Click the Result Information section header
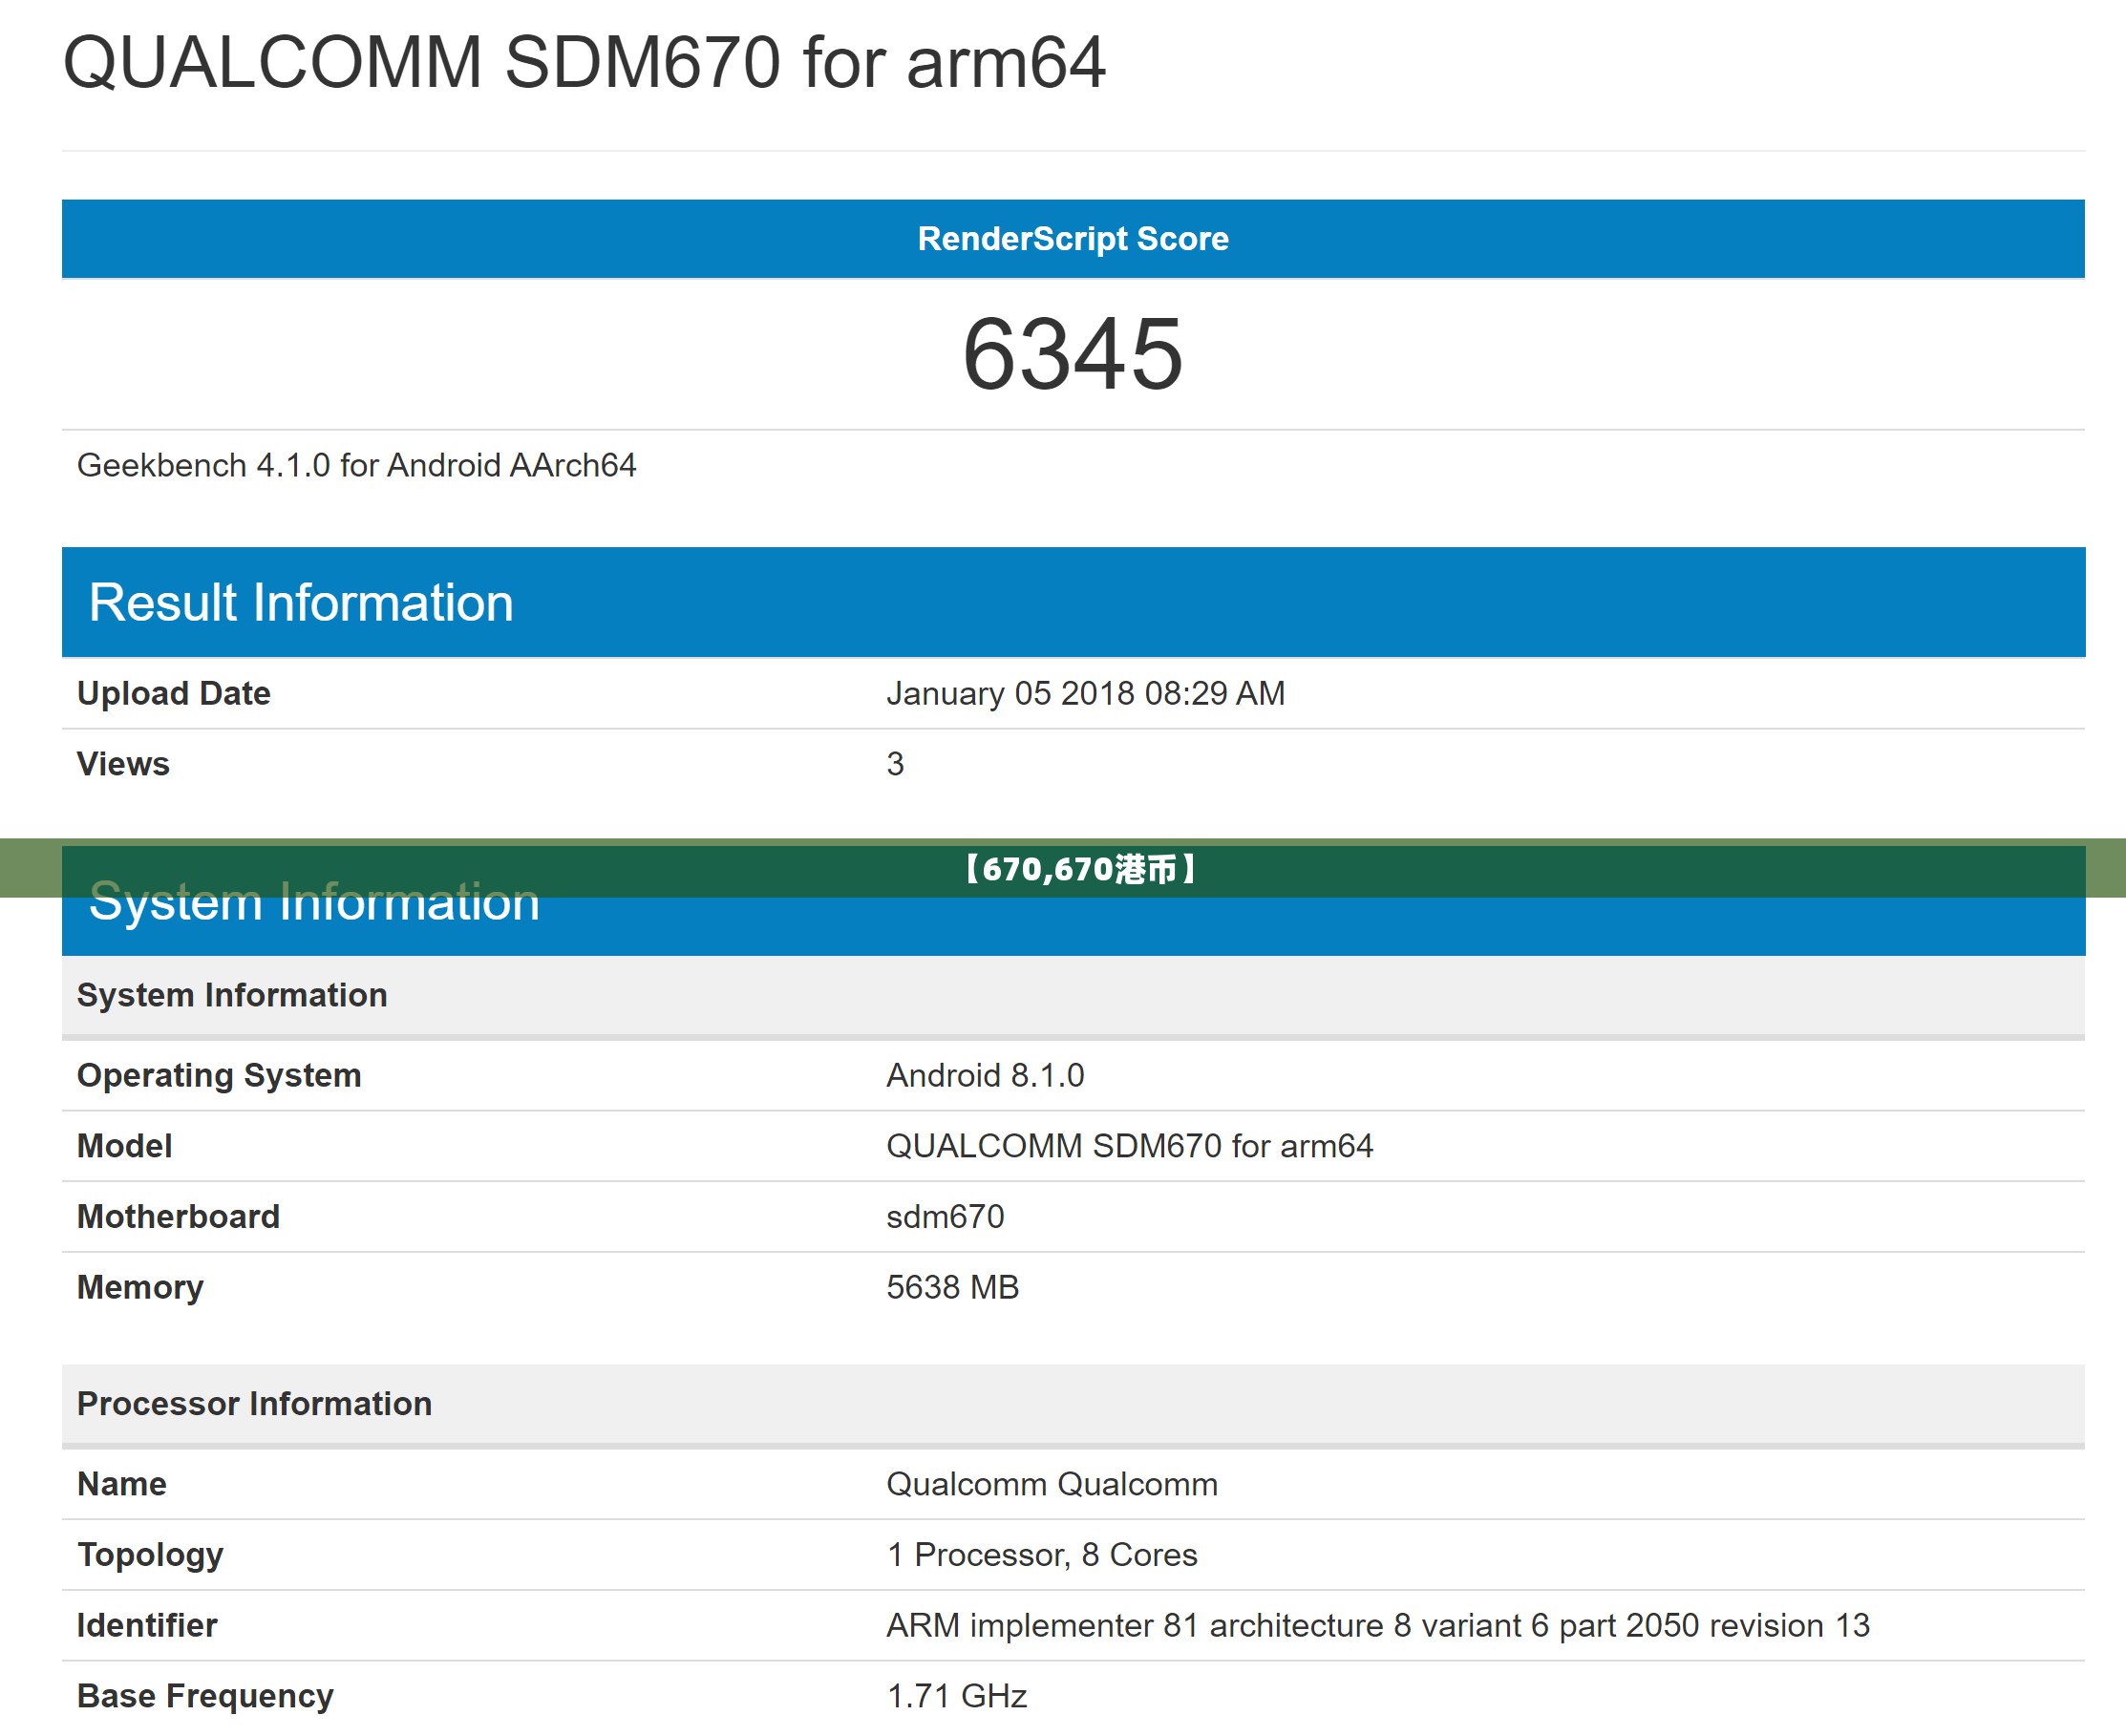The width and height of the screenshot is (2126, 1736). 1073,603
